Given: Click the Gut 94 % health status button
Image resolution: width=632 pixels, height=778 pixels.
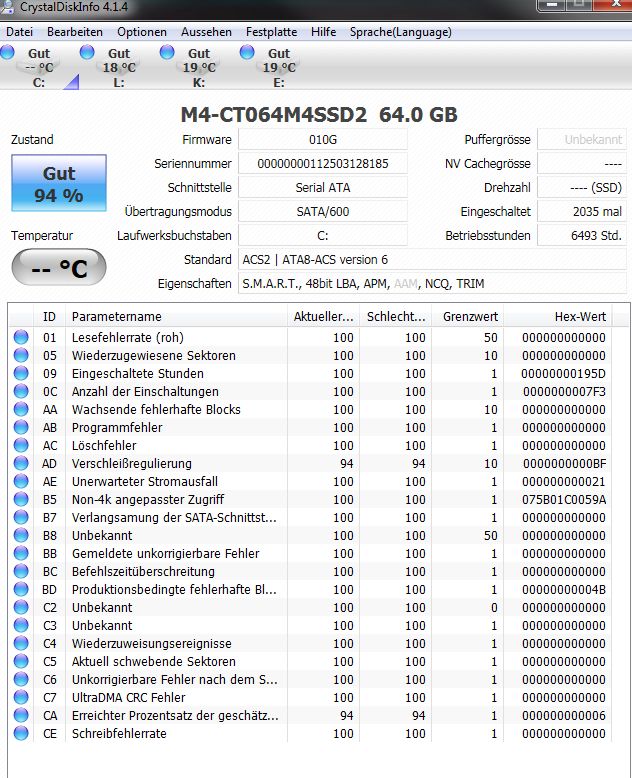Looking at the screenshot, I should tap(59, 183).
